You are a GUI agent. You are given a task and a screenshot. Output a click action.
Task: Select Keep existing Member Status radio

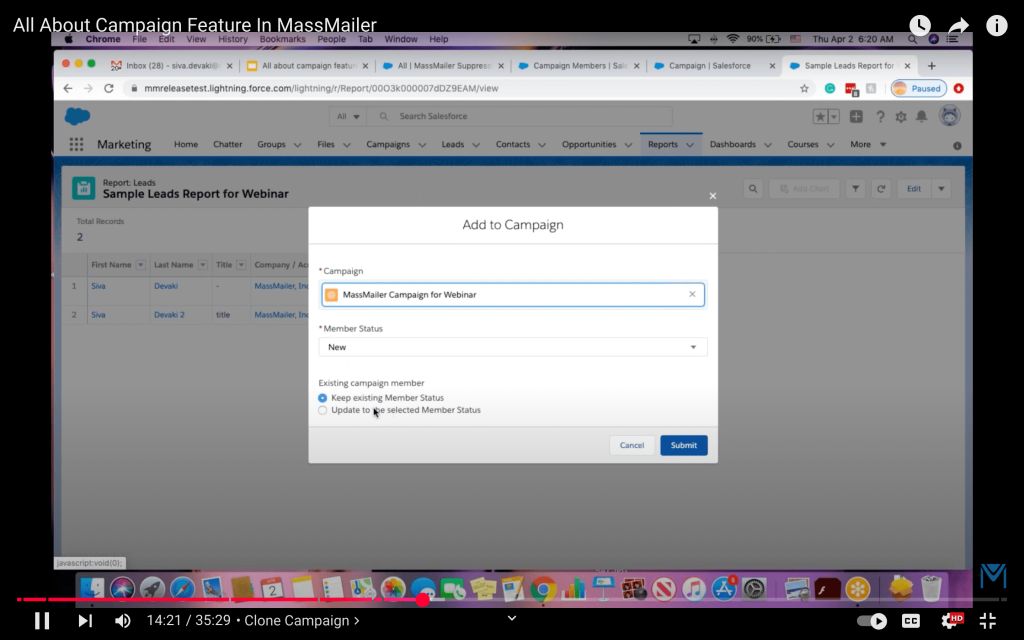pos(323,398)
